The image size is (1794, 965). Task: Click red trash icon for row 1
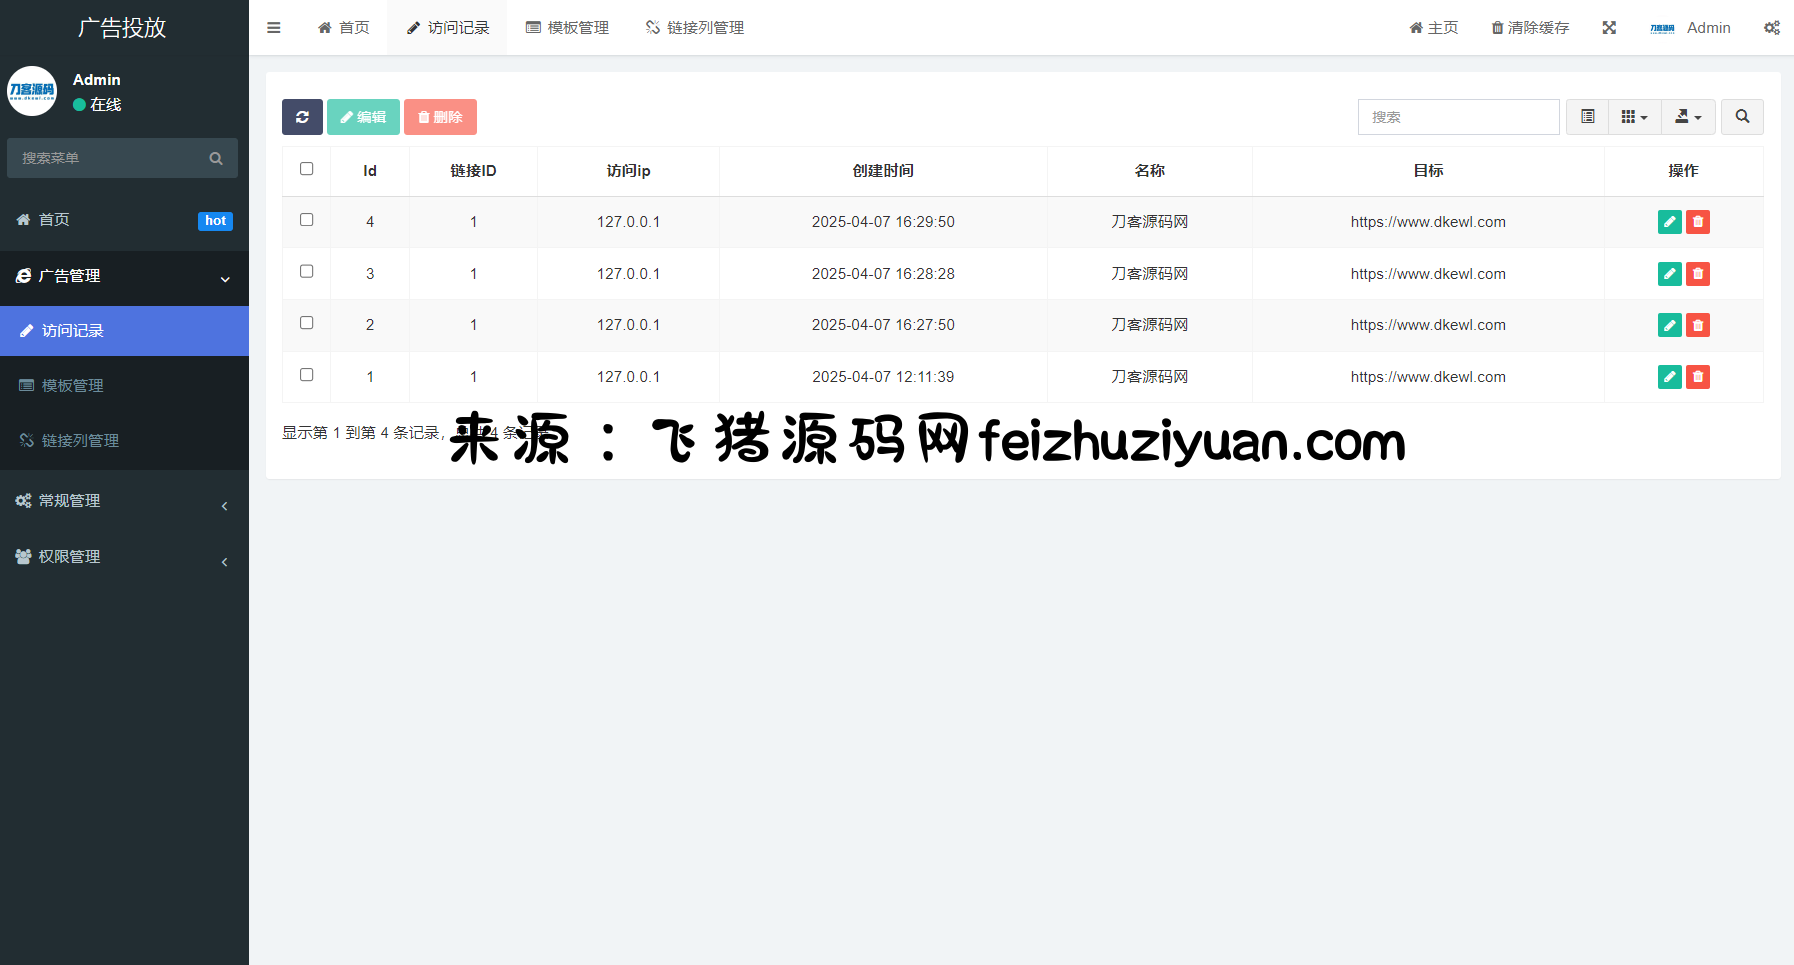tap(1697, 377)
